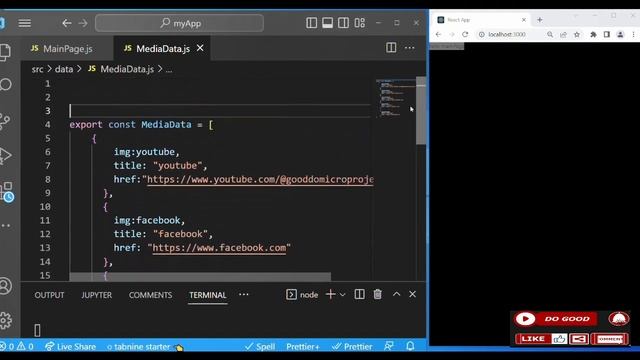Go back with the editor navigation arrow

click(x=67, y=23)
